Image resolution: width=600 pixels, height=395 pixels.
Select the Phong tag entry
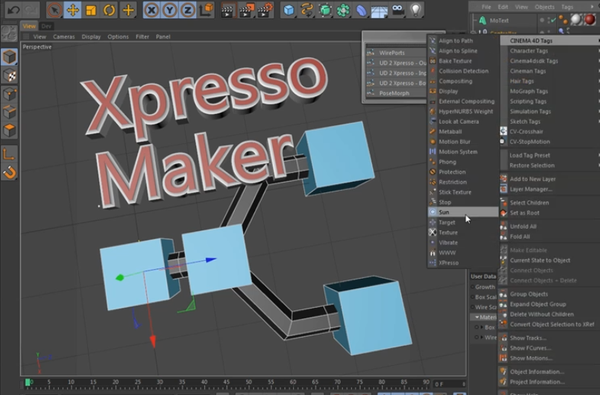tap(463, 162)
